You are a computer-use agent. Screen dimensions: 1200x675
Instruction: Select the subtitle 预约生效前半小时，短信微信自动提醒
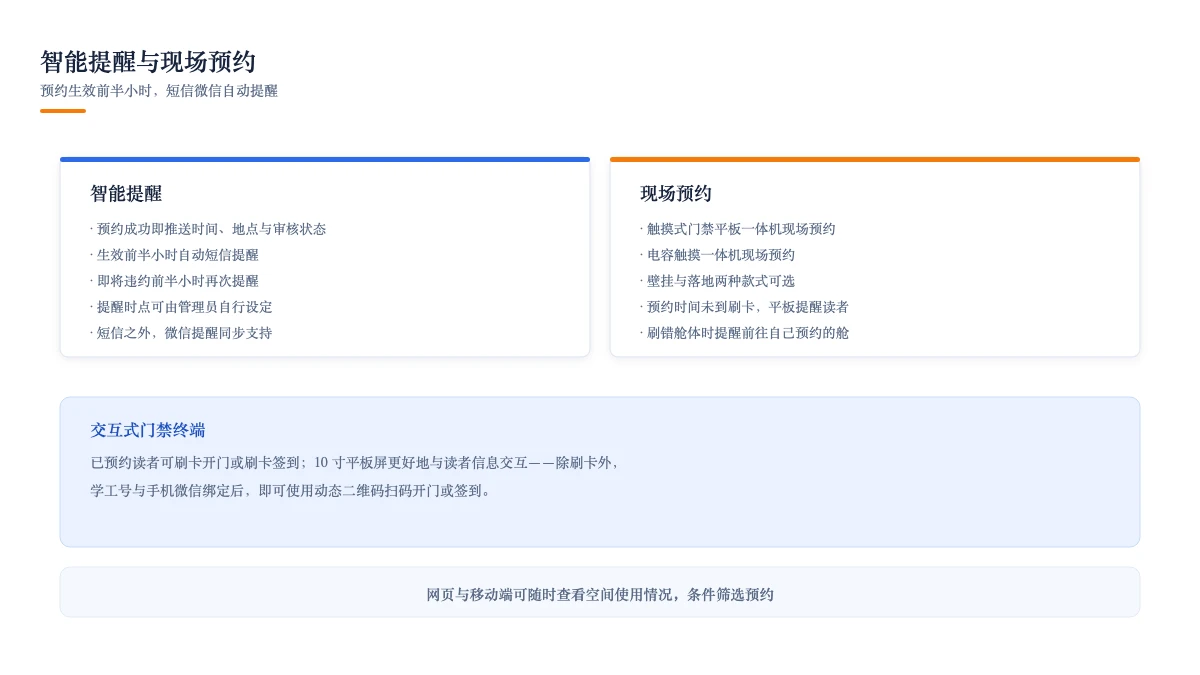[159, 91]
